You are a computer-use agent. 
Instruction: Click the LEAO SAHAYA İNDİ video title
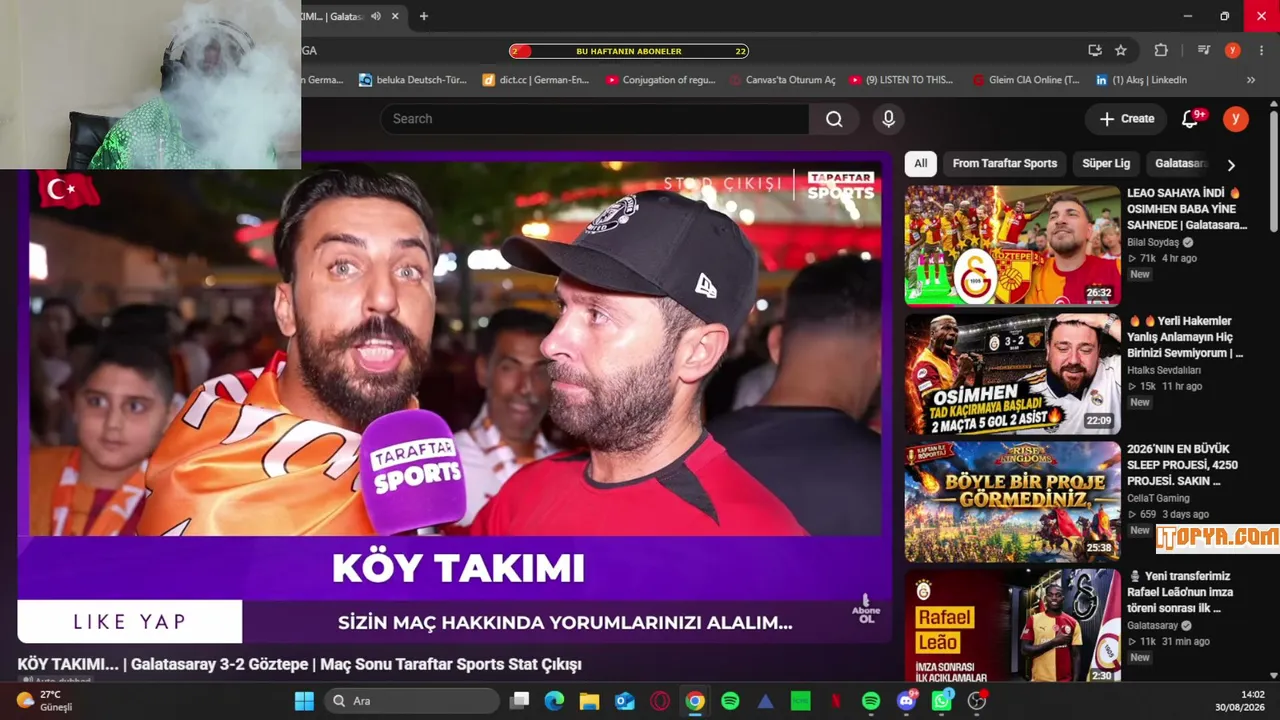[1187, 209]
